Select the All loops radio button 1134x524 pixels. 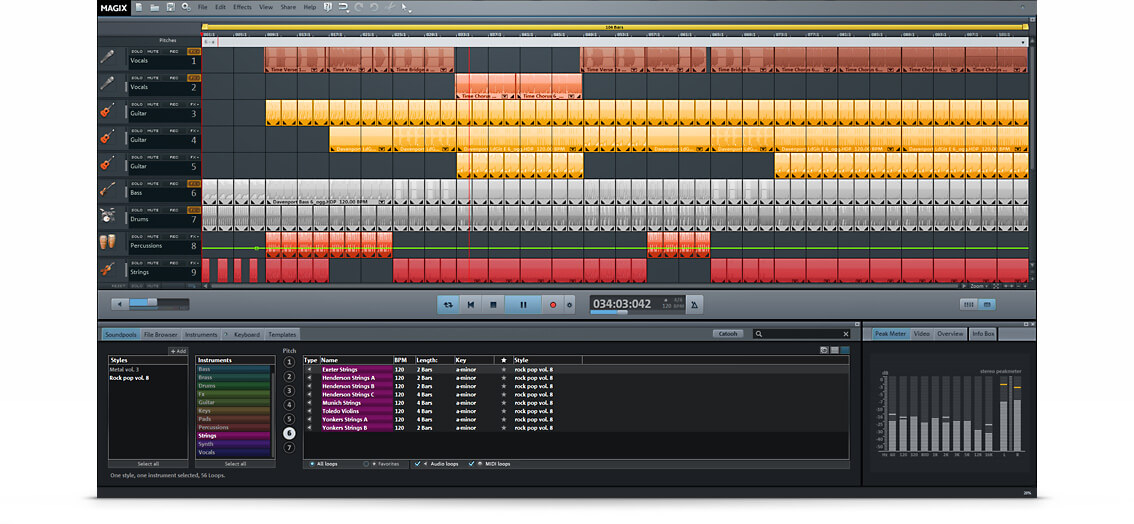point(312,463)
